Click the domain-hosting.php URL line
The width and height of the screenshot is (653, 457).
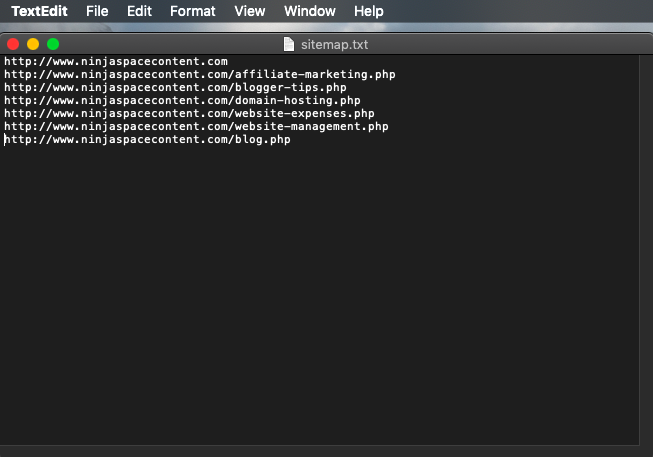180,101
